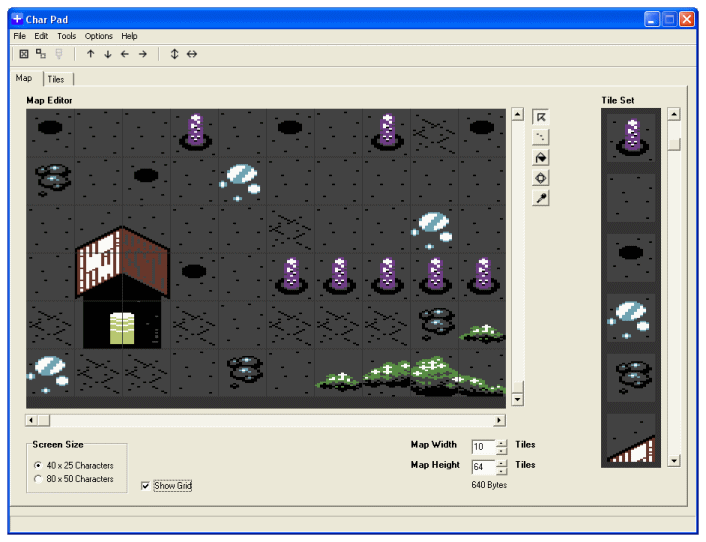Select the flood fill bucket tool
706x542 pixels.
pos(540,158)
